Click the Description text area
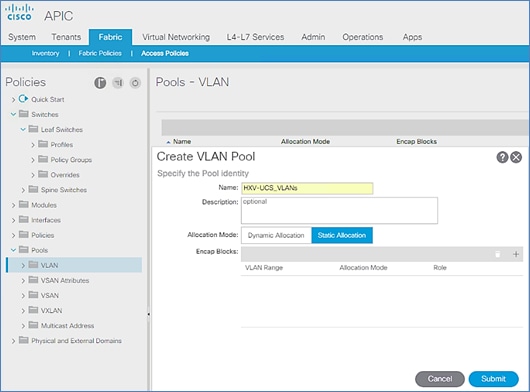The height and width of the screenshot is (392, 530). [339, 211]
